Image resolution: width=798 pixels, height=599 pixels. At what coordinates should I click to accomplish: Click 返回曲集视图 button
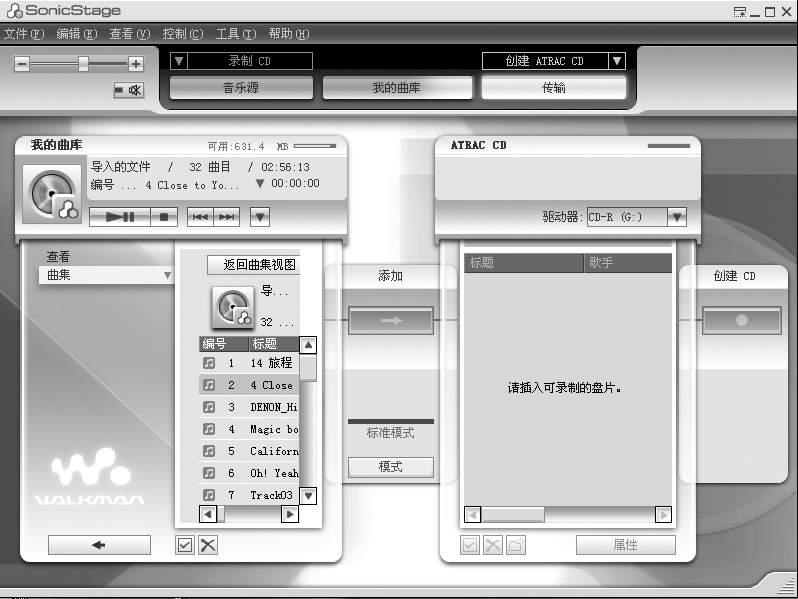253,265
